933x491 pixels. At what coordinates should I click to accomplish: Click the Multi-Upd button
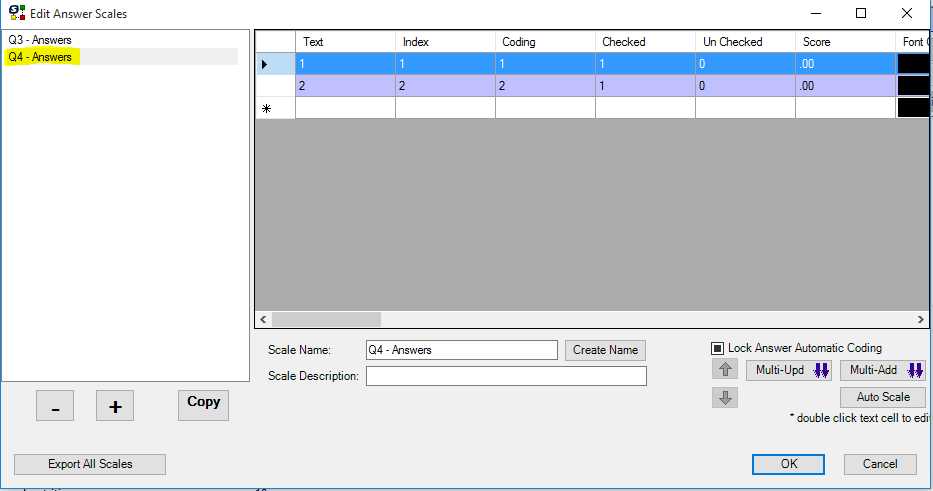pos(789,370)
